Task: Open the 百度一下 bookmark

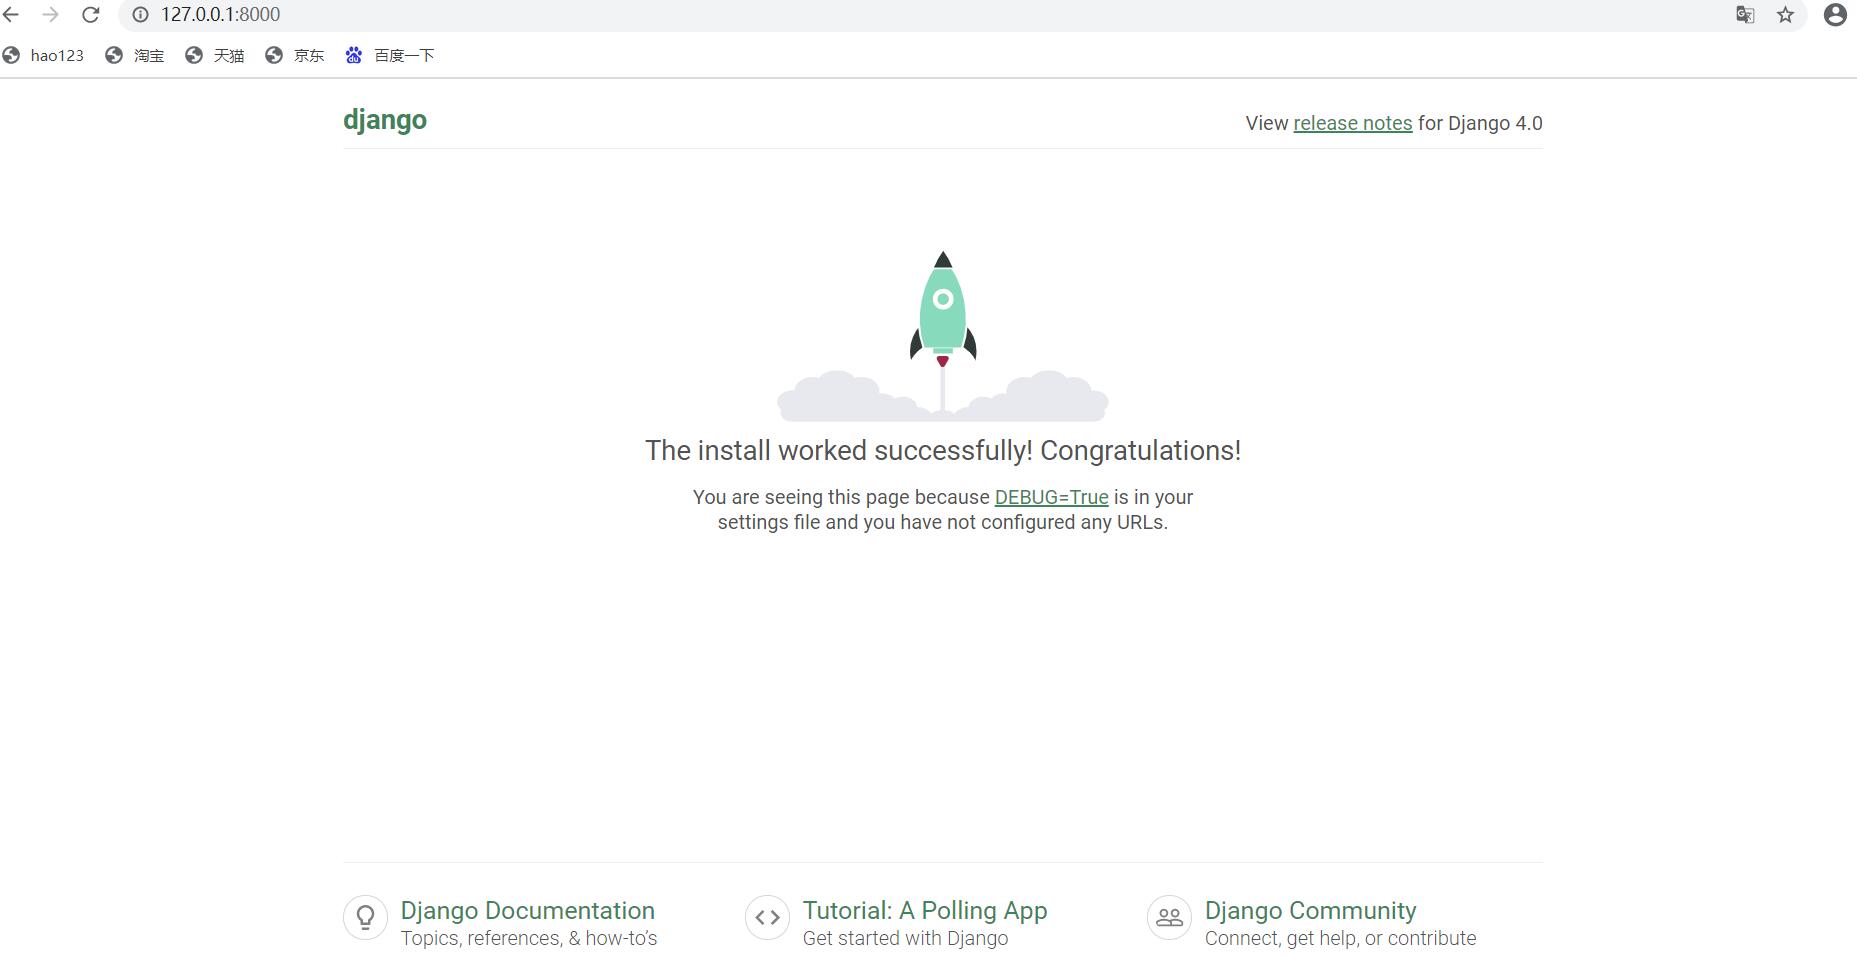Action: pos(390,55)
